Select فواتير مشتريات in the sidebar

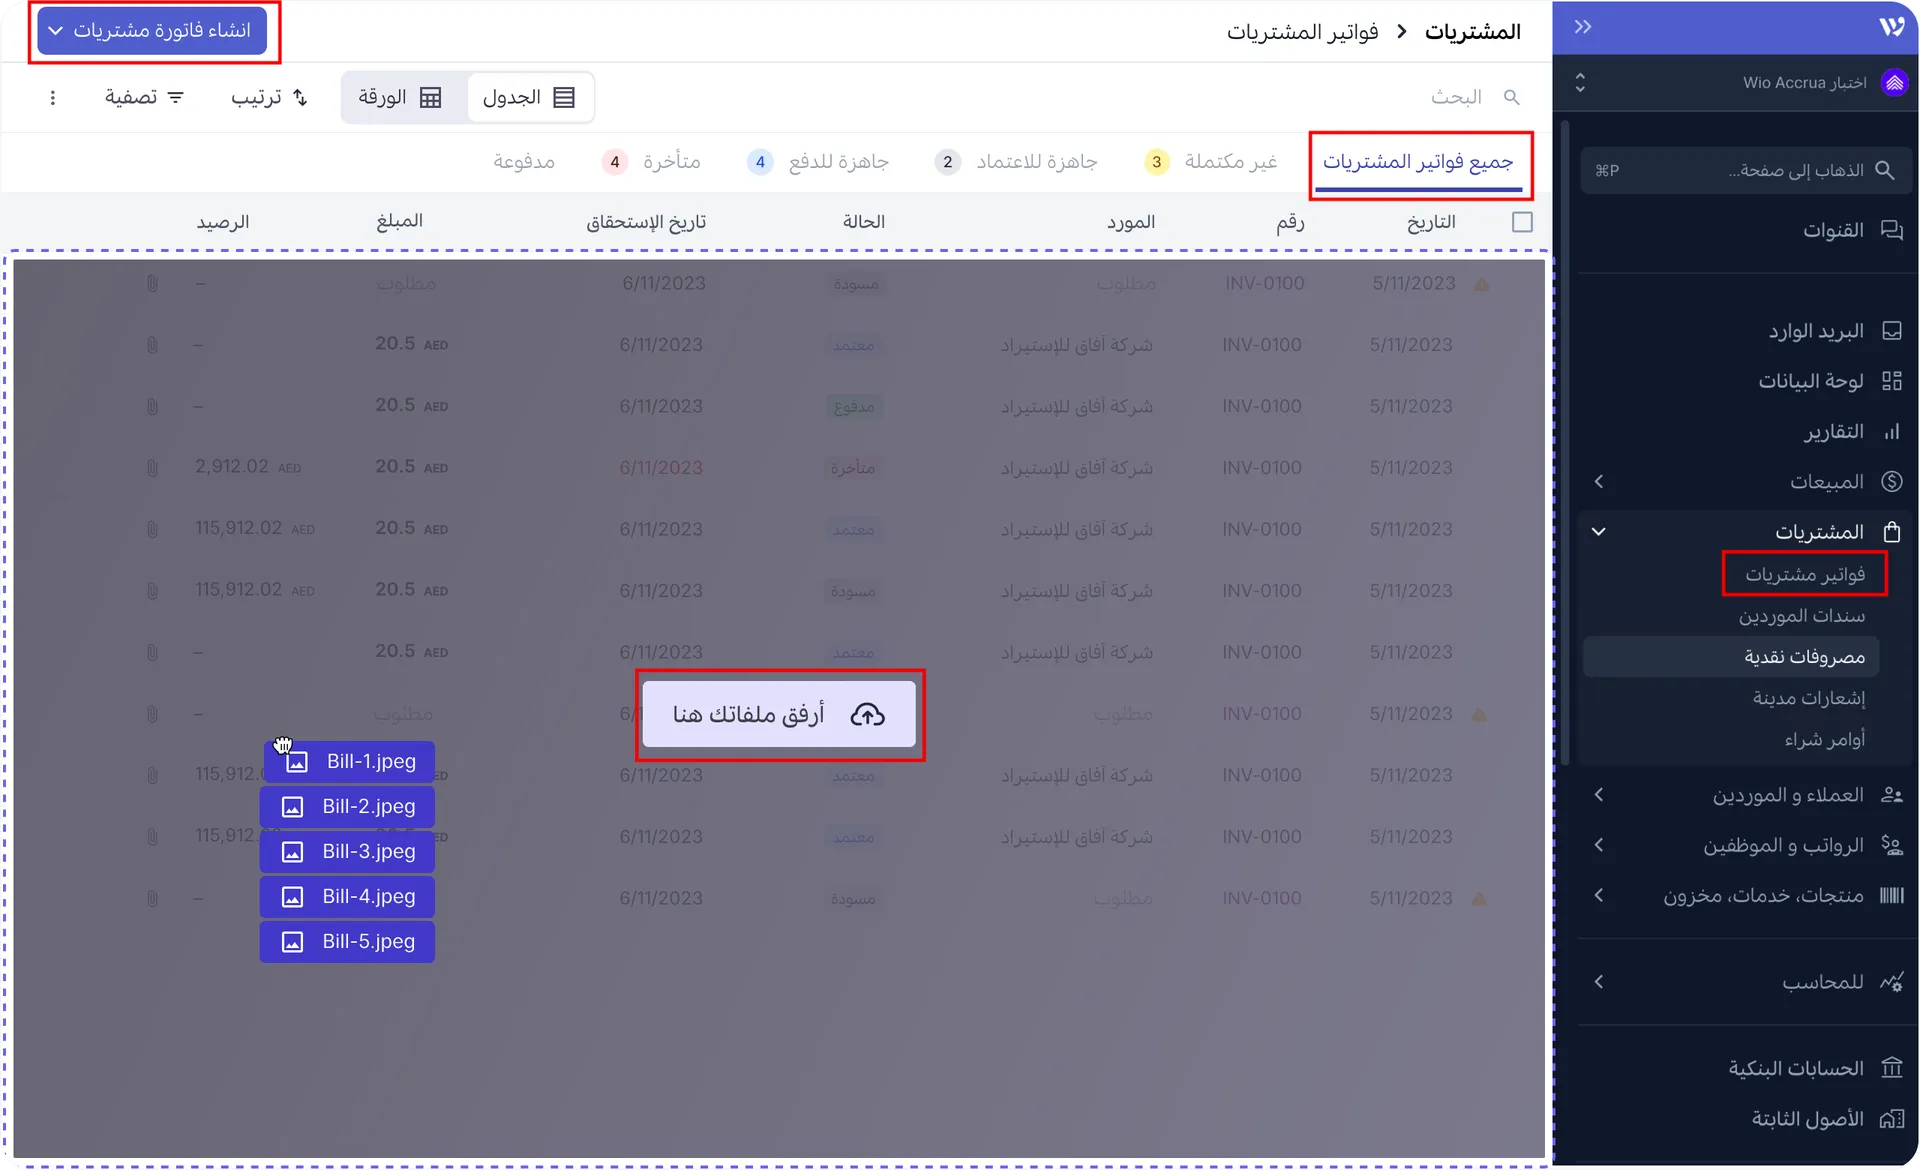[1805, 573]
